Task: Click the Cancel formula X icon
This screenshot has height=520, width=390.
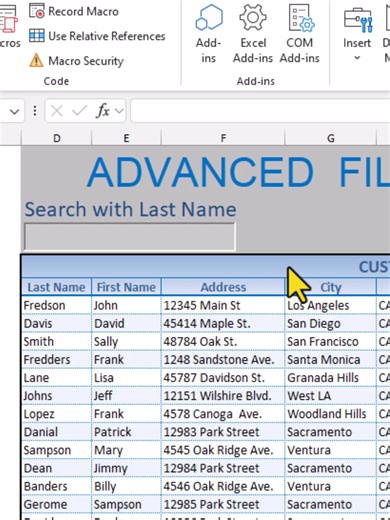Action: tap(57, 111)
